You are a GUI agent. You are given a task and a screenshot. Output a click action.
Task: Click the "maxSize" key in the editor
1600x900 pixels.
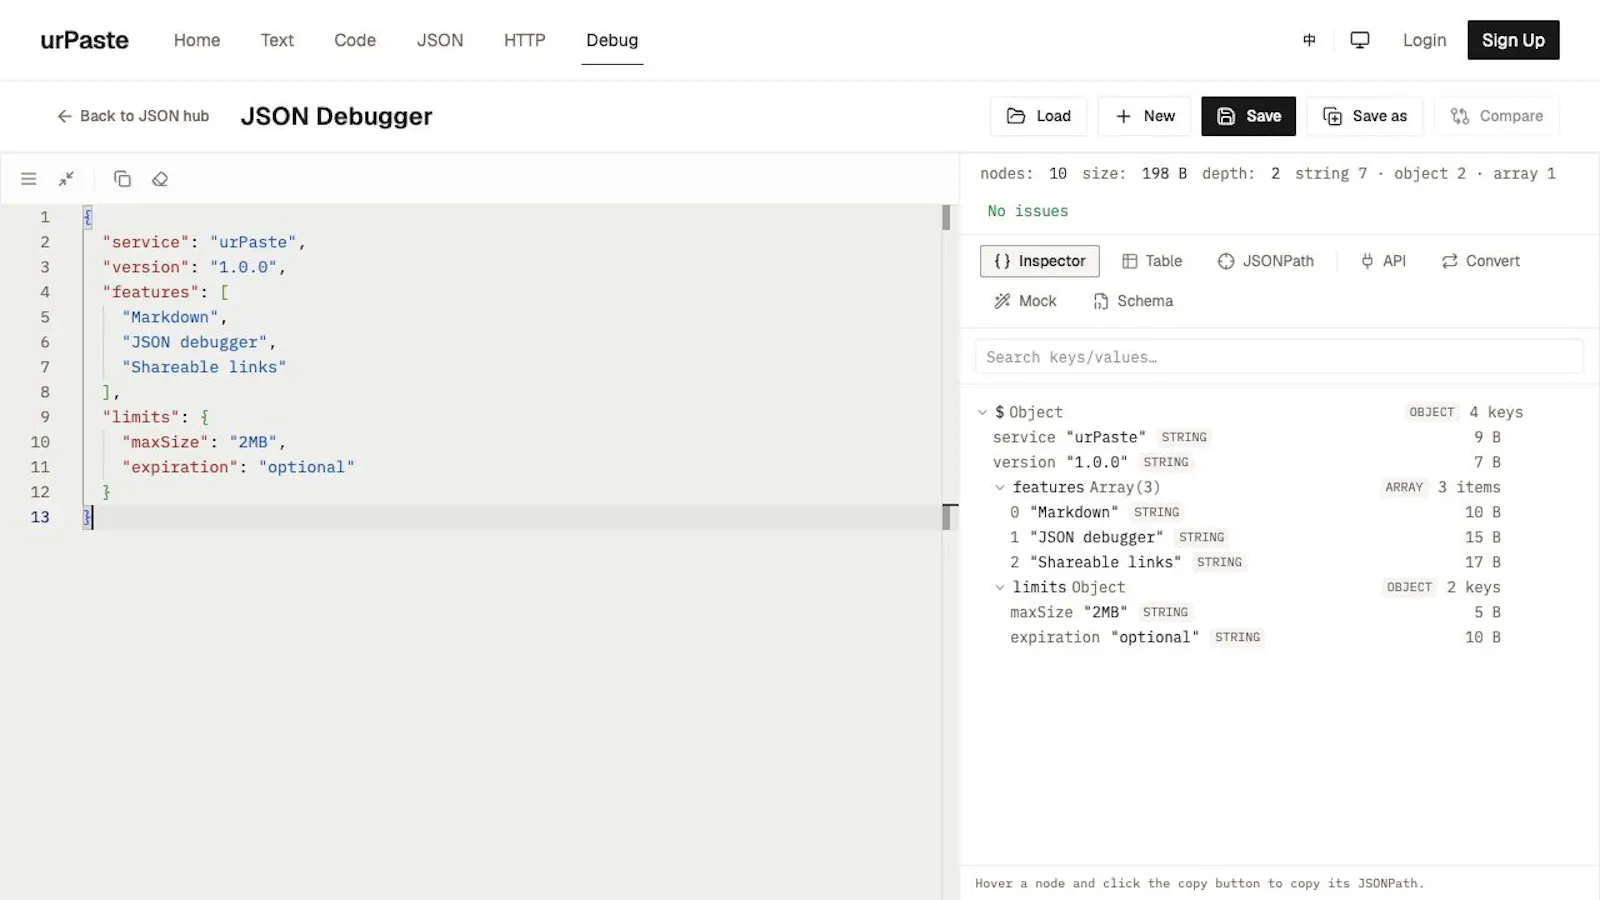(x=166, y=442)
